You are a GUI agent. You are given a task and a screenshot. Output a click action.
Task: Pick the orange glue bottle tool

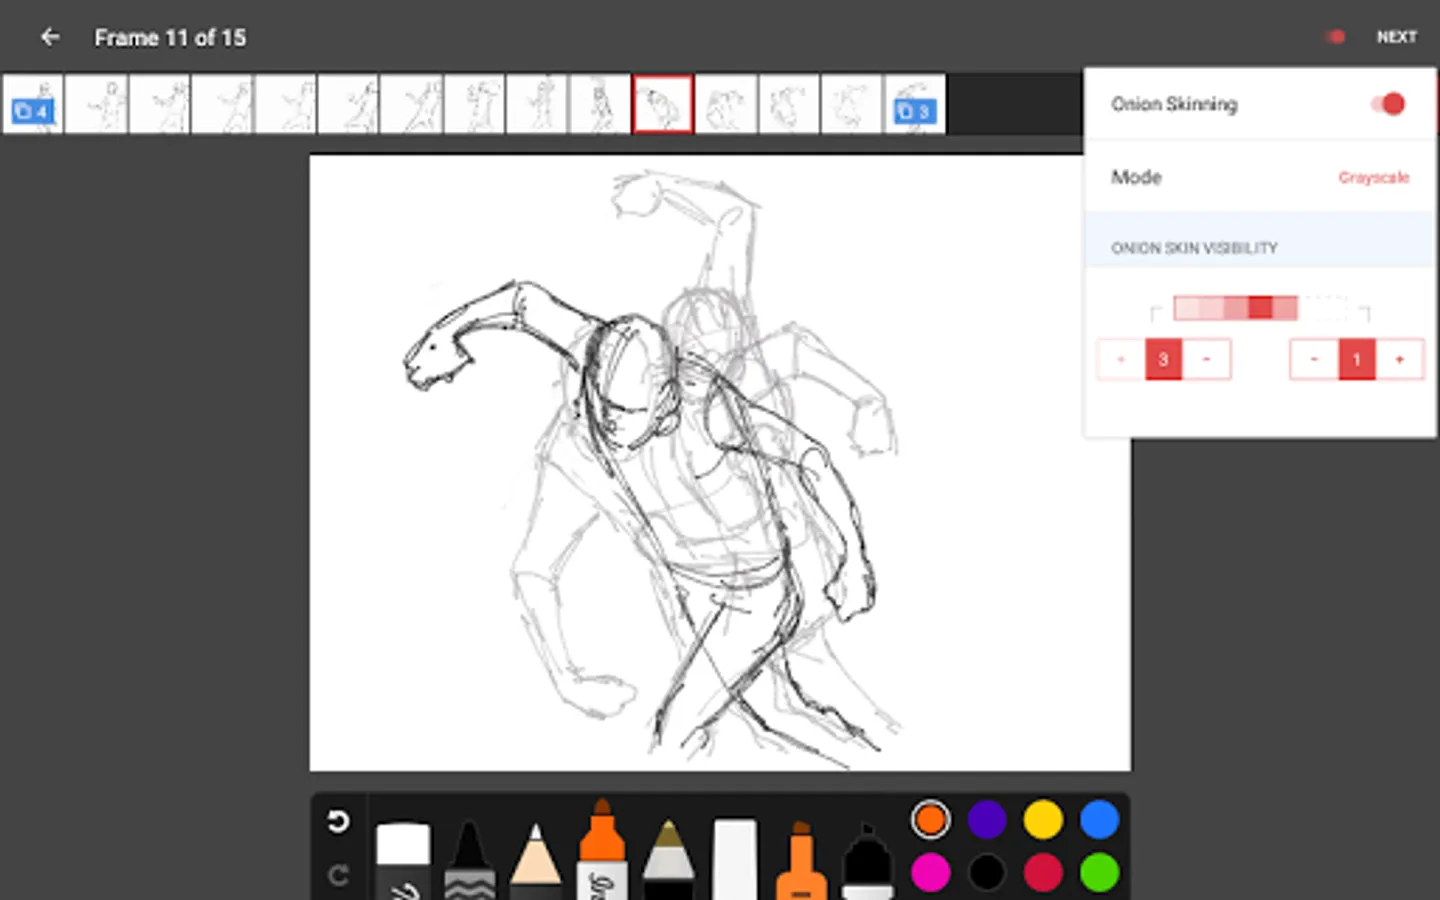(x=801, y=862)
